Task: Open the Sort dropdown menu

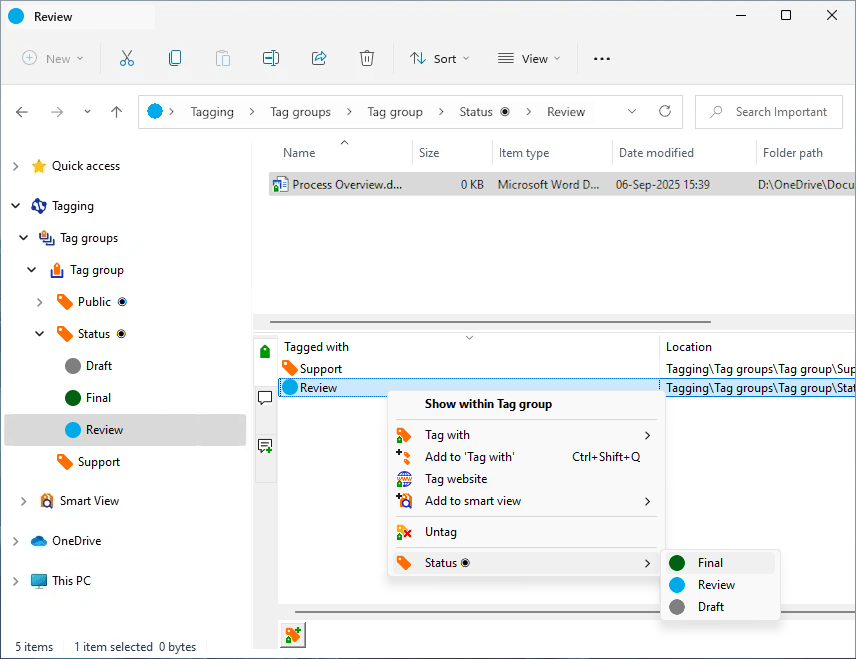Action: tap(440, 59)
